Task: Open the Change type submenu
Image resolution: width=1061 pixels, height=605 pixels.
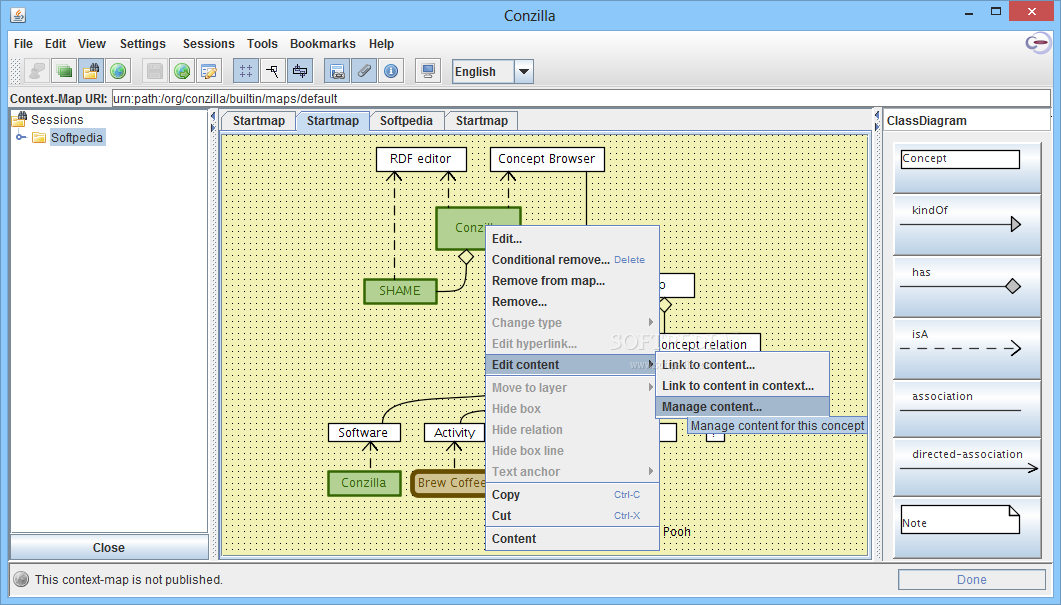Action: click(572, 323)
